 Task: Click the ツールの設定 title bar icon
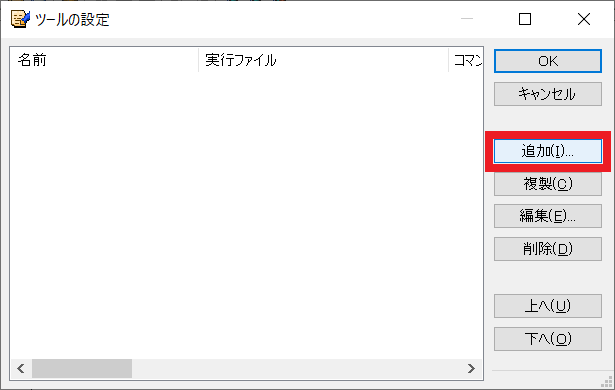click(20, 19)
